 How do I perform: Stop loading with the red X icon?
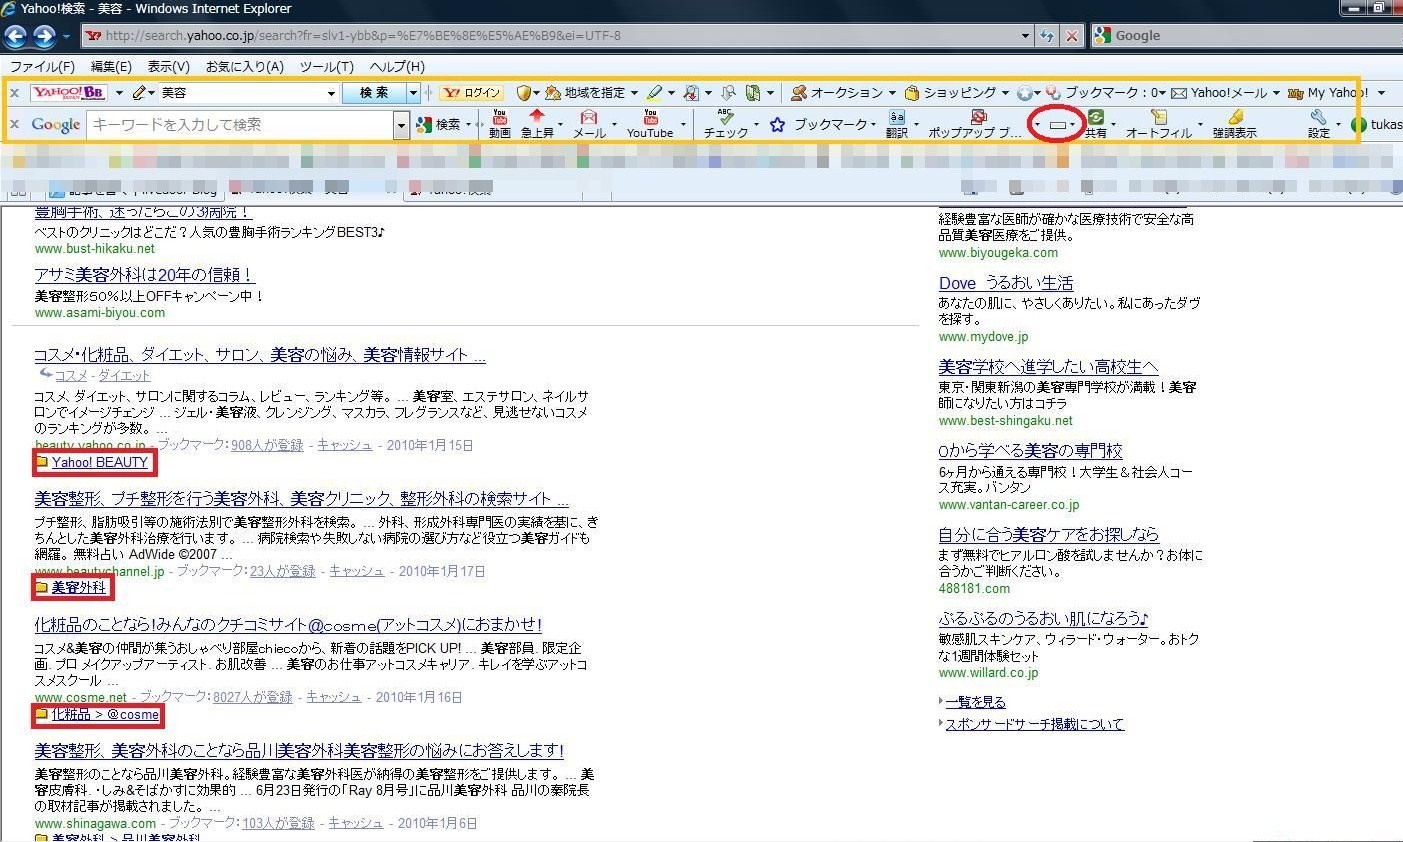pos(1072,36)
